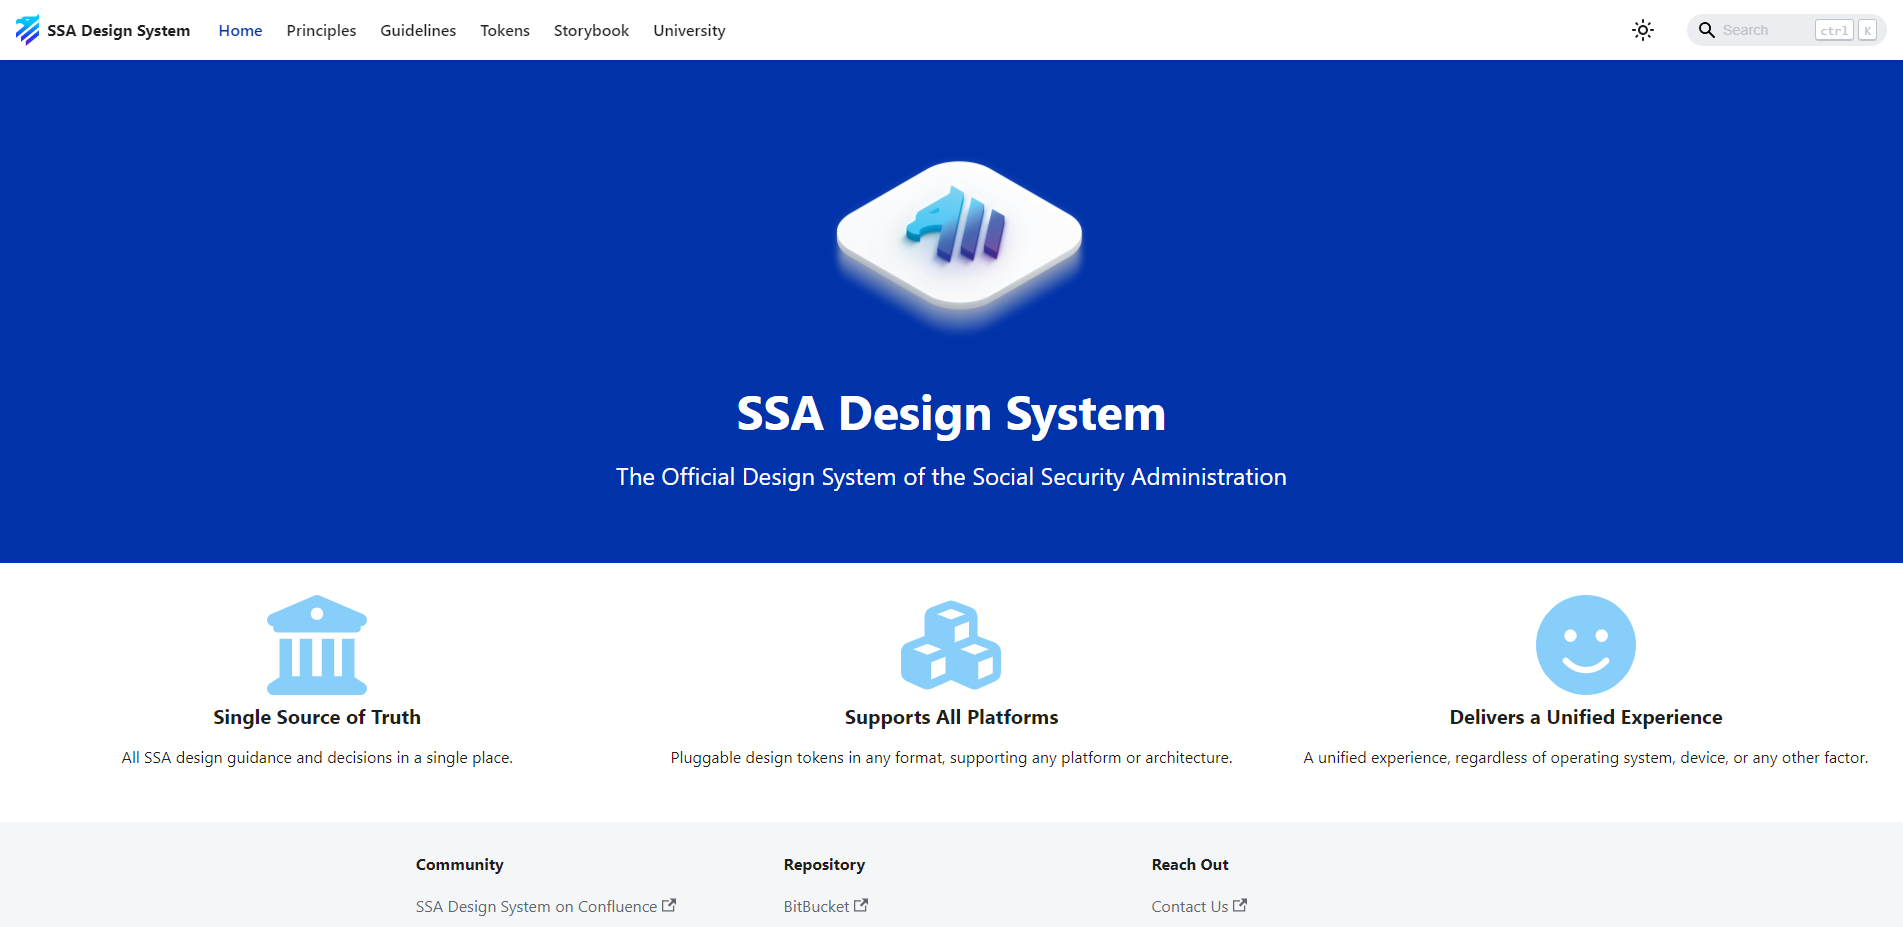Image resolution: width=1903 pixels, height=927 pixels.
Task: Click the Delivers a Unified Experience smiley icon
Action: click(x=1584, y=645)
